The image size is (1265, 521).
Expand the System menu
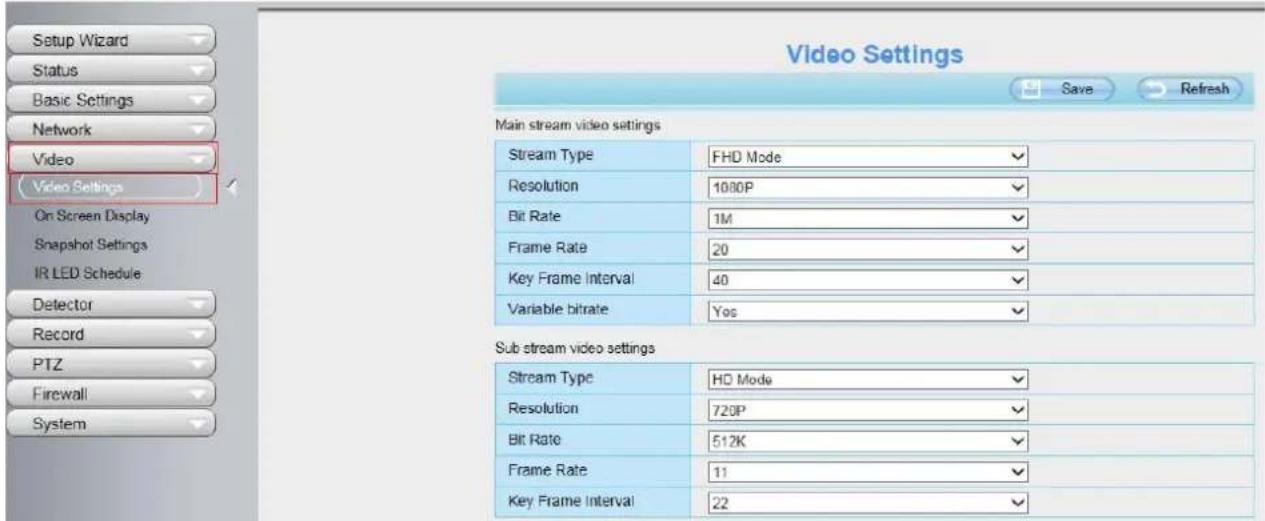[112, 423]
